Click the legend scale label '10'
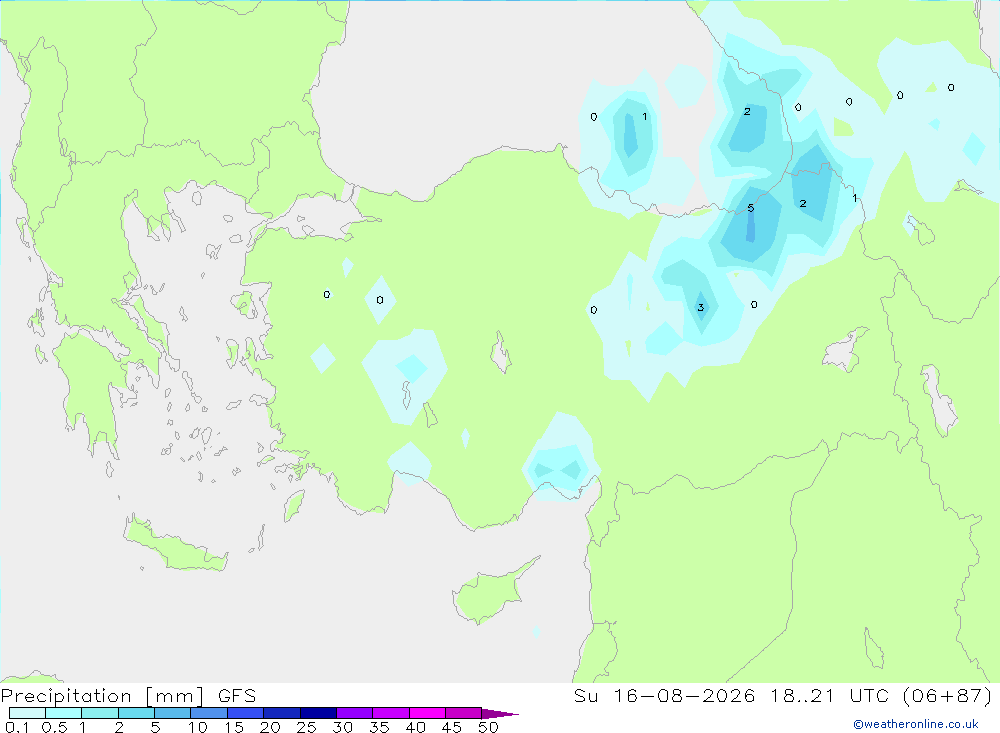 click(x=198, y=727)
